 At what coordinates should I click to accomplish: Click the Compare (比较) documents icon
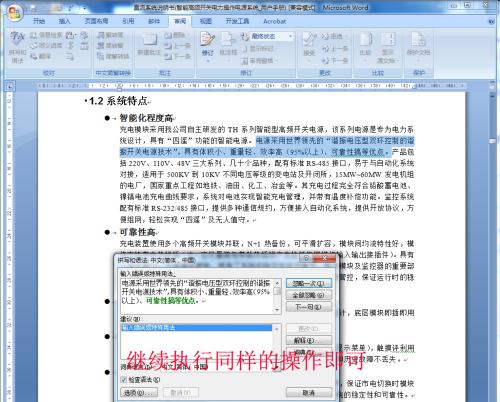coord(366,44)
